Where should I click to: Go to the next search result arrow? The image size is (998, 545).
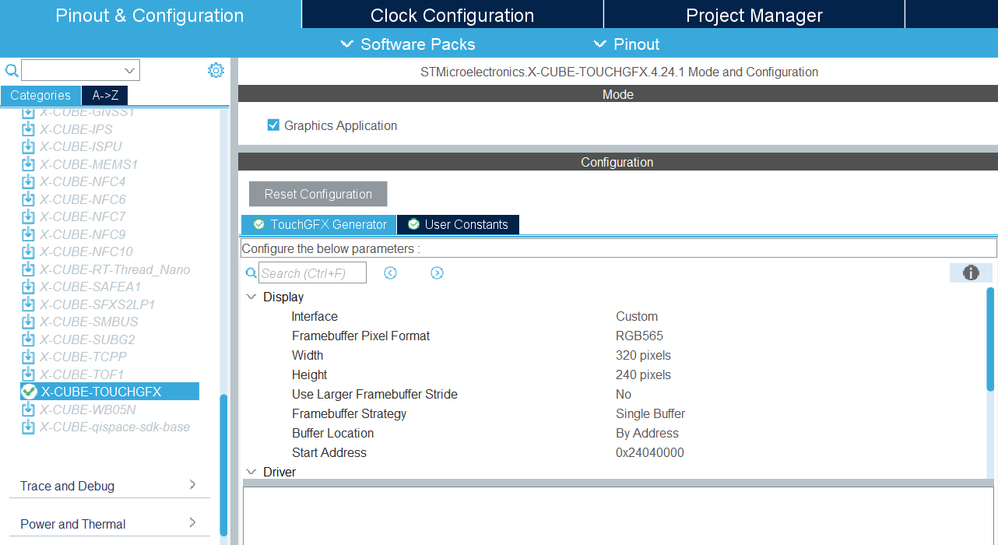point(437,273)
